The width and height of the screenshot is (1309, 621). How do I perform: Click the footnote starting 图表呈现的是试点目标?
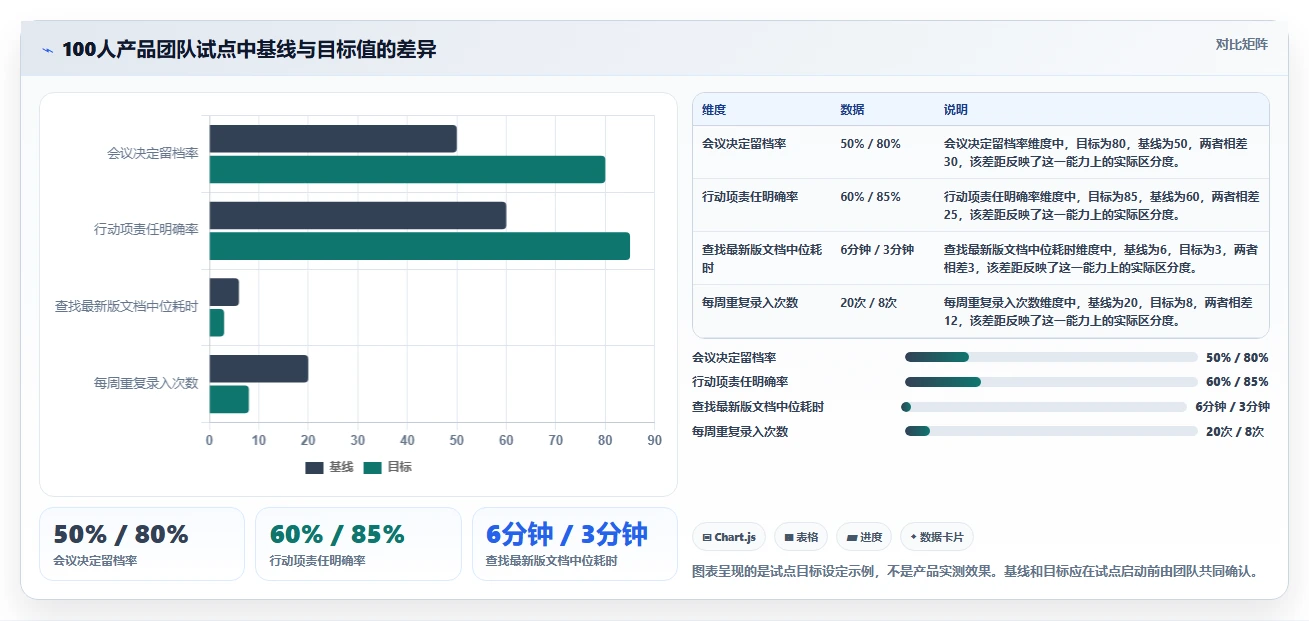click(x=975, y=572)
